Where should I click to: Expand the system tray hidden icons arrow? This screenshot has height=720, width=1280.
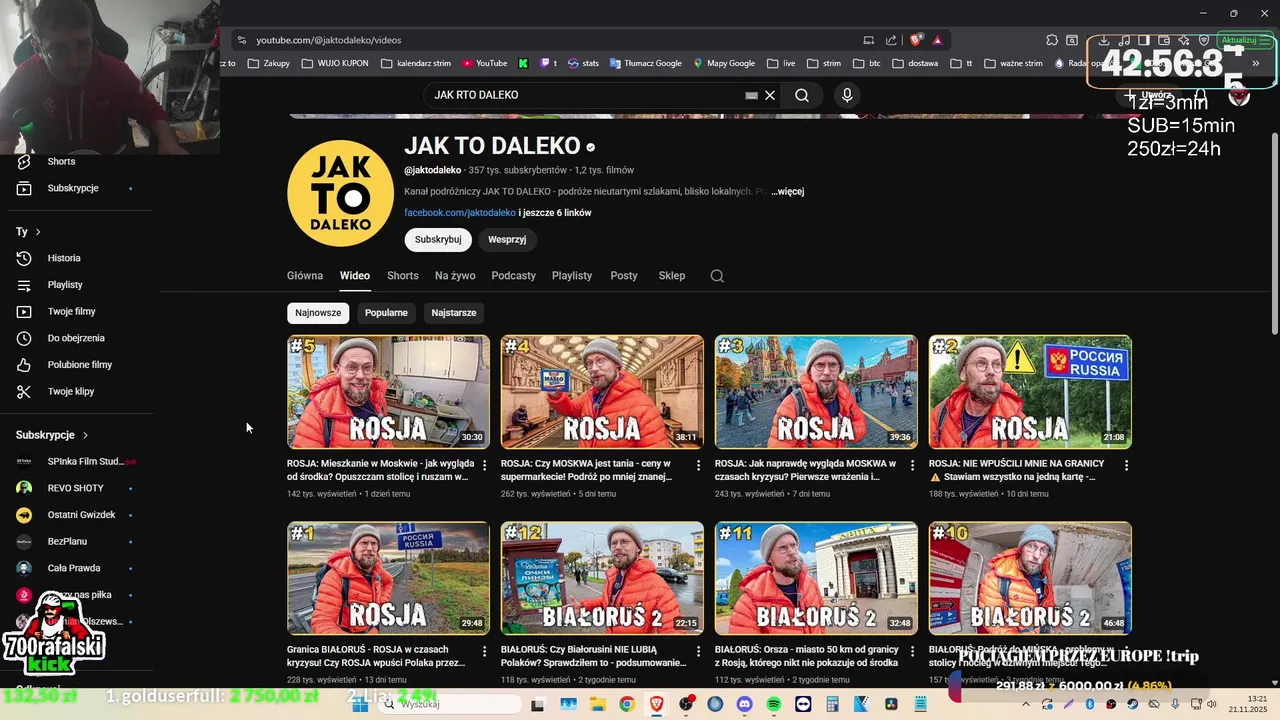[1025, 704]
